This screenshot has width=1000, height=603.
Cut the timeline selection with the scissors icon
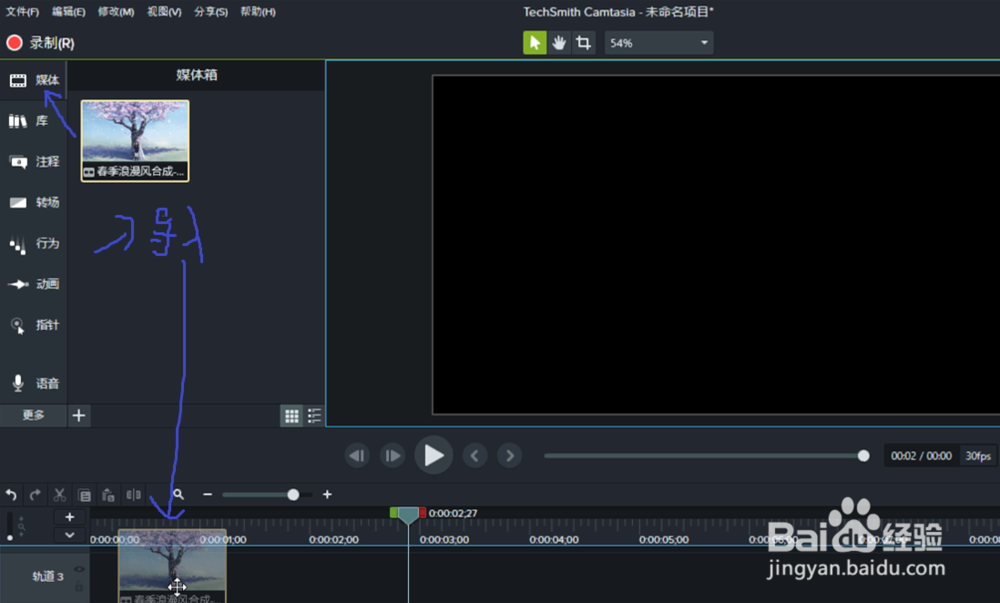pyautogui.click(x=59, y=494)
